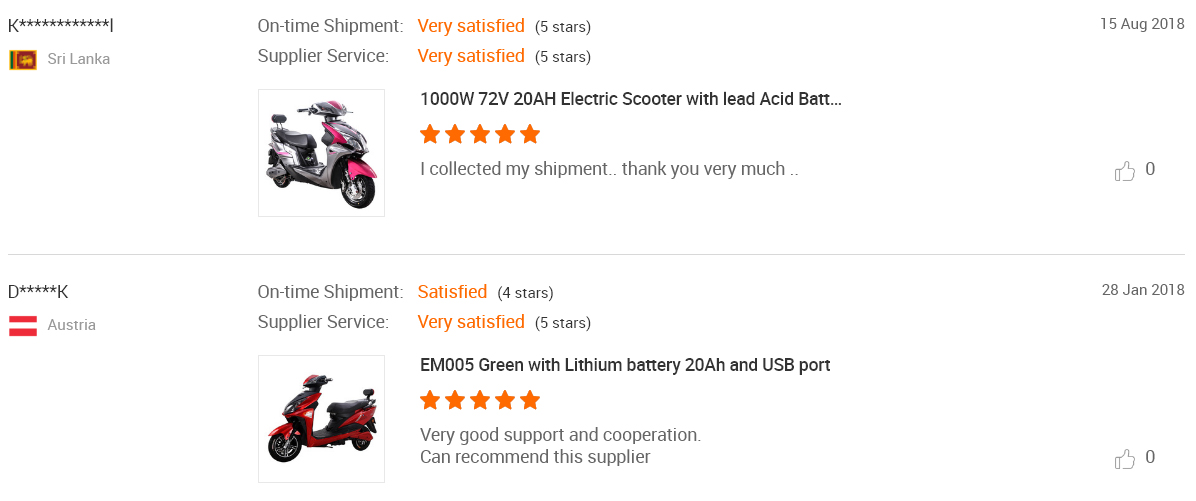1196x501 pixels.
Task: Like the Sri Lanka buyer's review
Action: (x=1125, y=171)
